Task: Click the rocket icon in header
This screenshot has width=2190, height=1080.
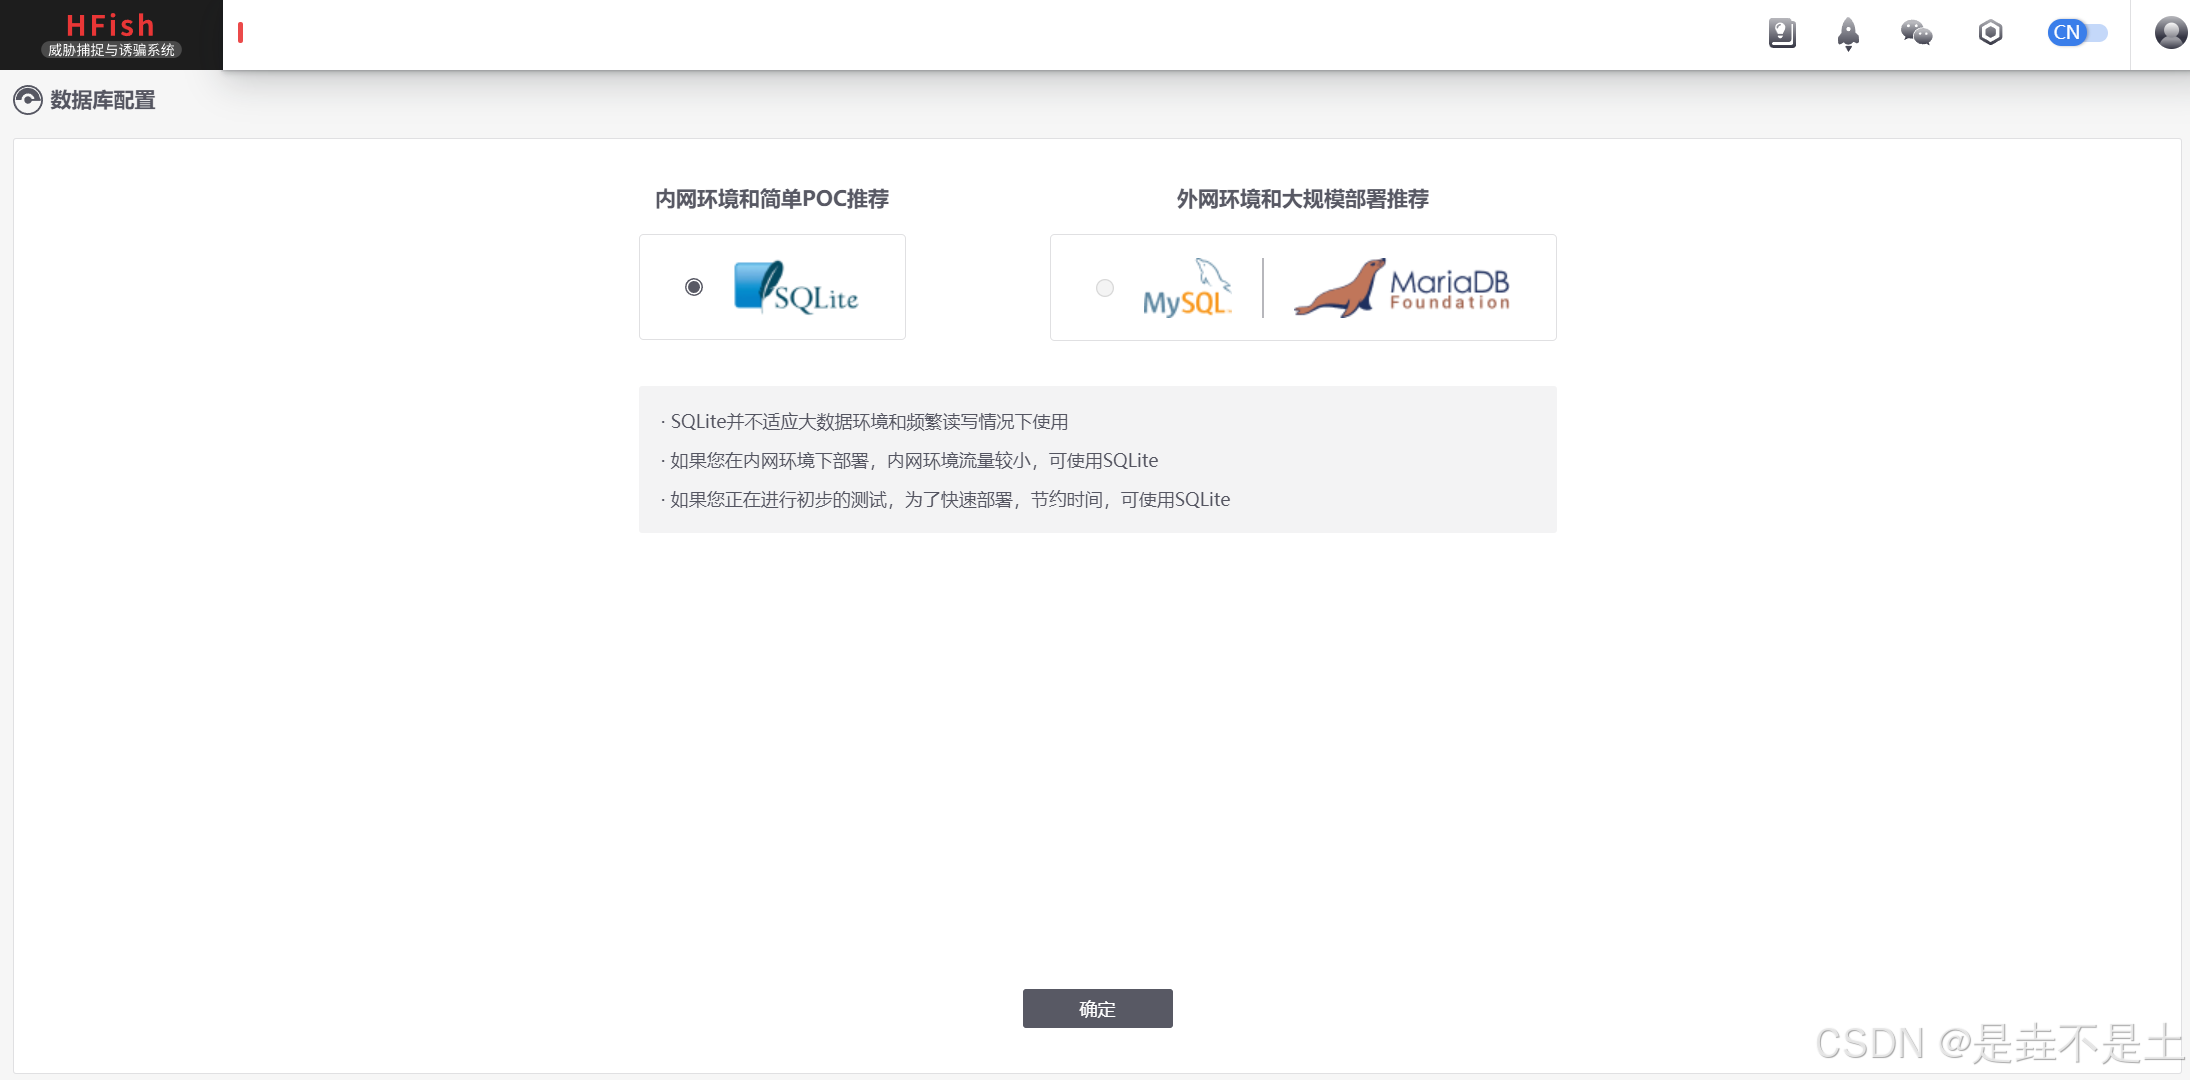Action: (1848, 33)
